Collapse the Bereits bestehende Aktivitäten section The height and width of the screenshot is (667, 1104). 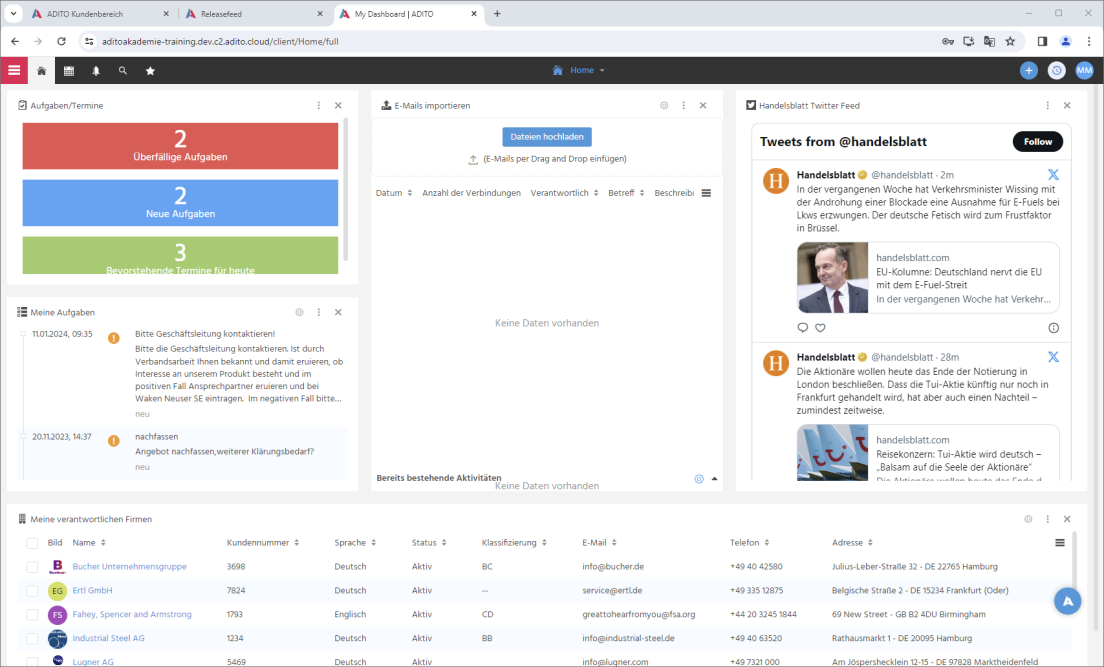714,478
